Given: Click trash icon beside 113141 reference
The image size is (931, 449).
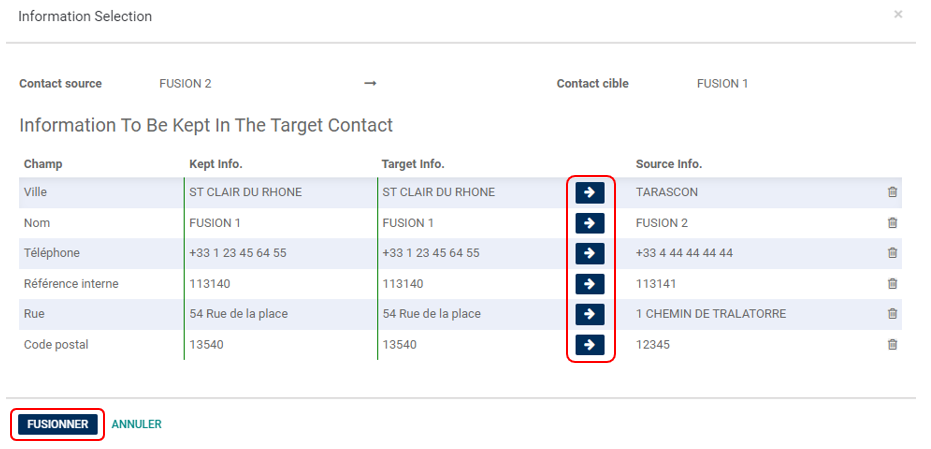Looking at the screenshot, I should click(x=892, y=284).
